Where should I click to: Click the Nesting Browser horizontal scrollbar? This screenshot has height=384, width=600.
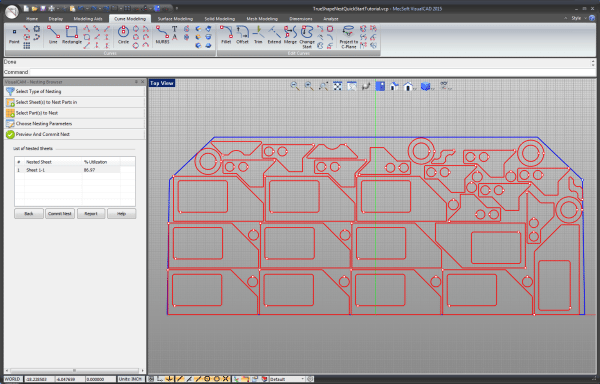(75, 370)
